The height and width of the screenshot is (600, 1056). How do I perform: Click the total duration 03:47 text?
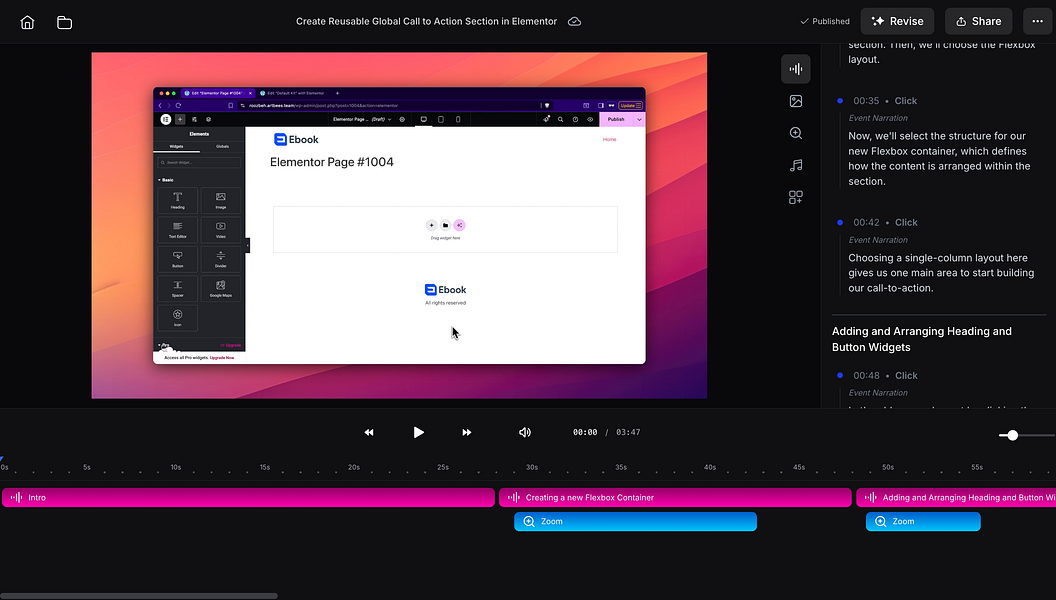628,432
